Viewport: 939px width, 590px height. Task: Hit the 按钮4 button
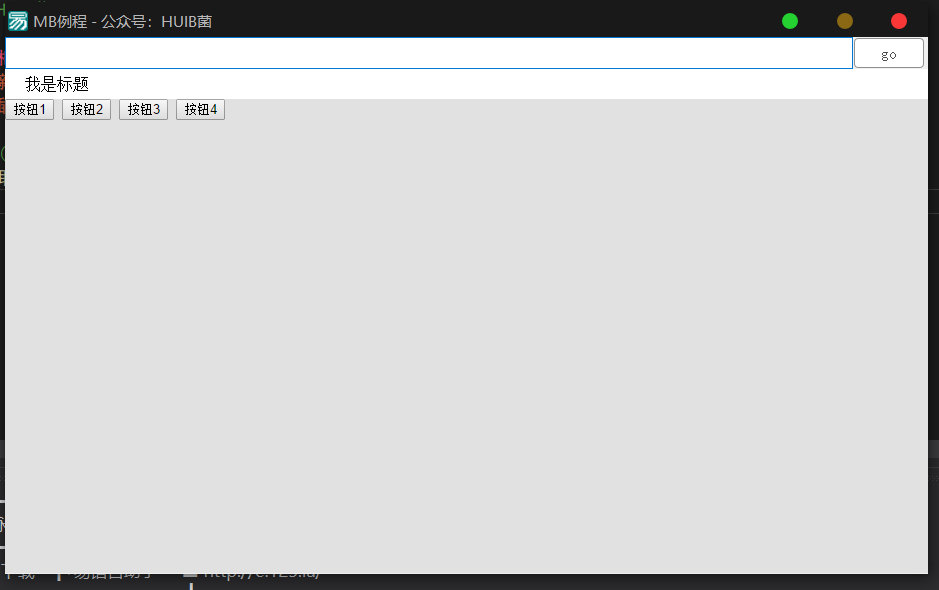point(201,110)
